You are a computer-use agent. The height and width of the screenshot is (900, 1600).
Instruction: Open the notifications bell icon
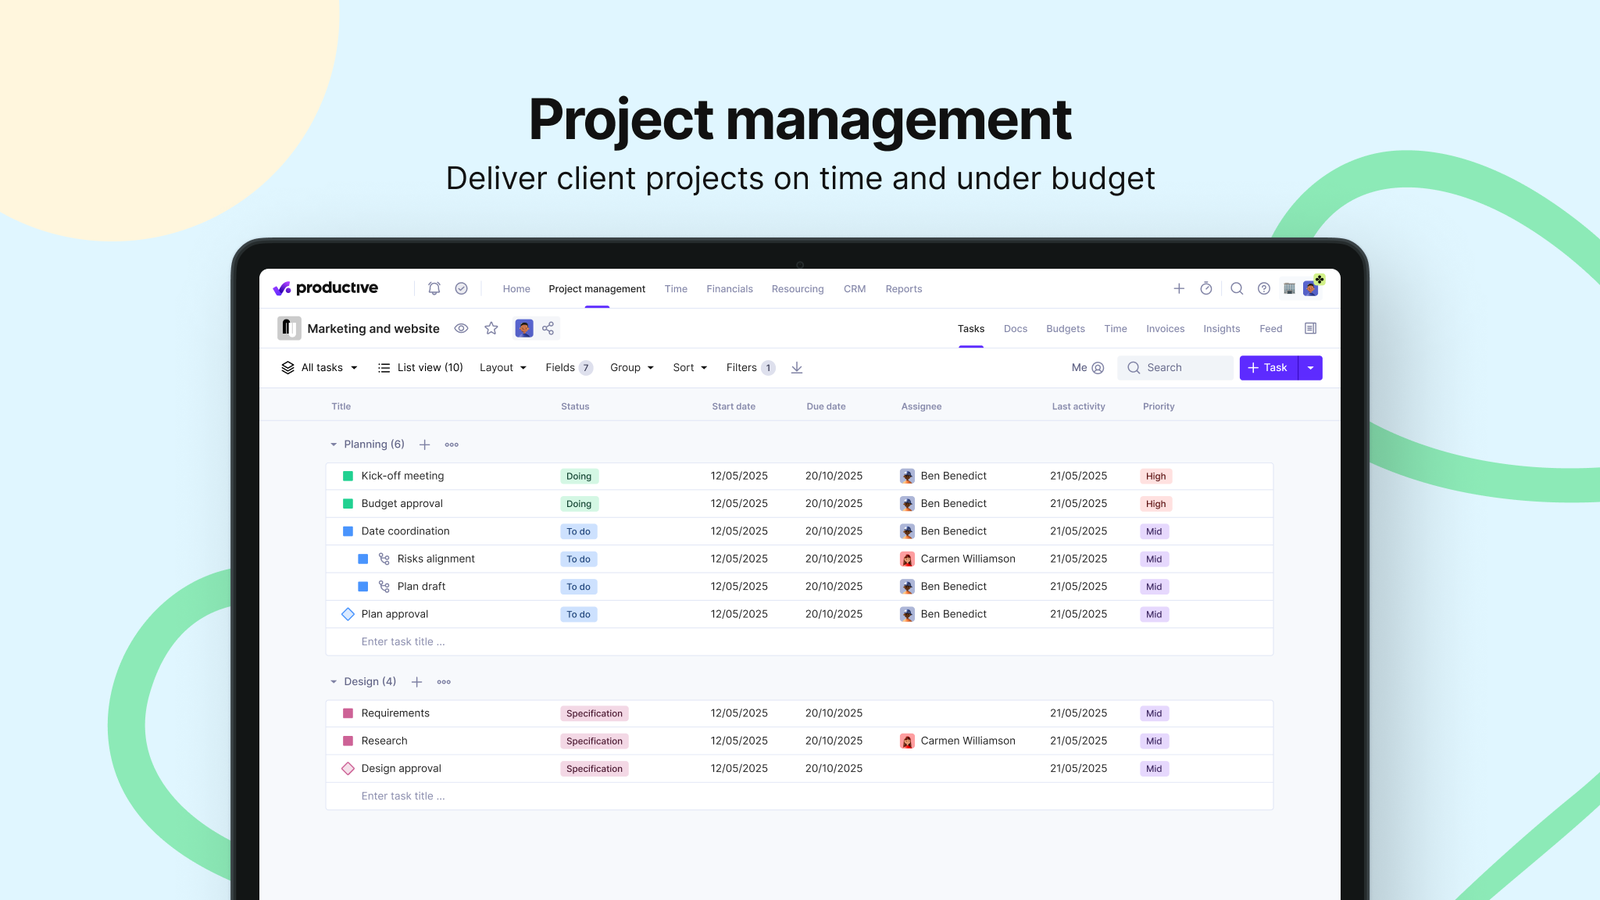click(x=434, y=288)
